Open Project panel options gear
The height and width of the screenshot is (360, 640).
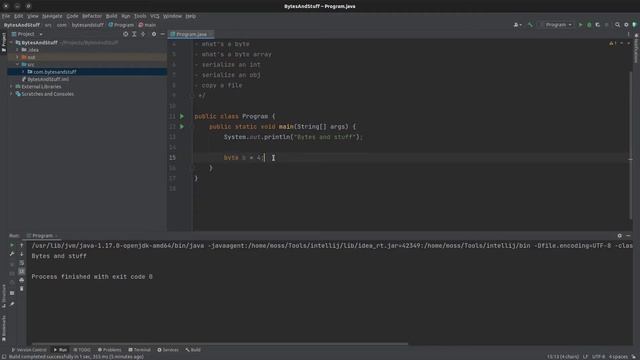tap(154, 34)
